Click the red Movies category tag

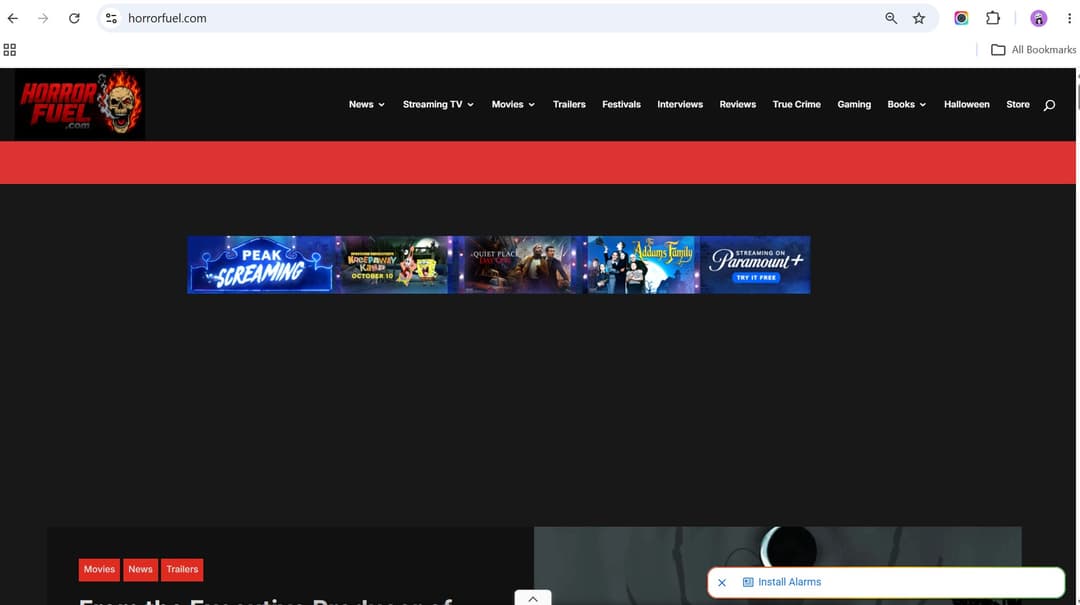tap(99, 569)
